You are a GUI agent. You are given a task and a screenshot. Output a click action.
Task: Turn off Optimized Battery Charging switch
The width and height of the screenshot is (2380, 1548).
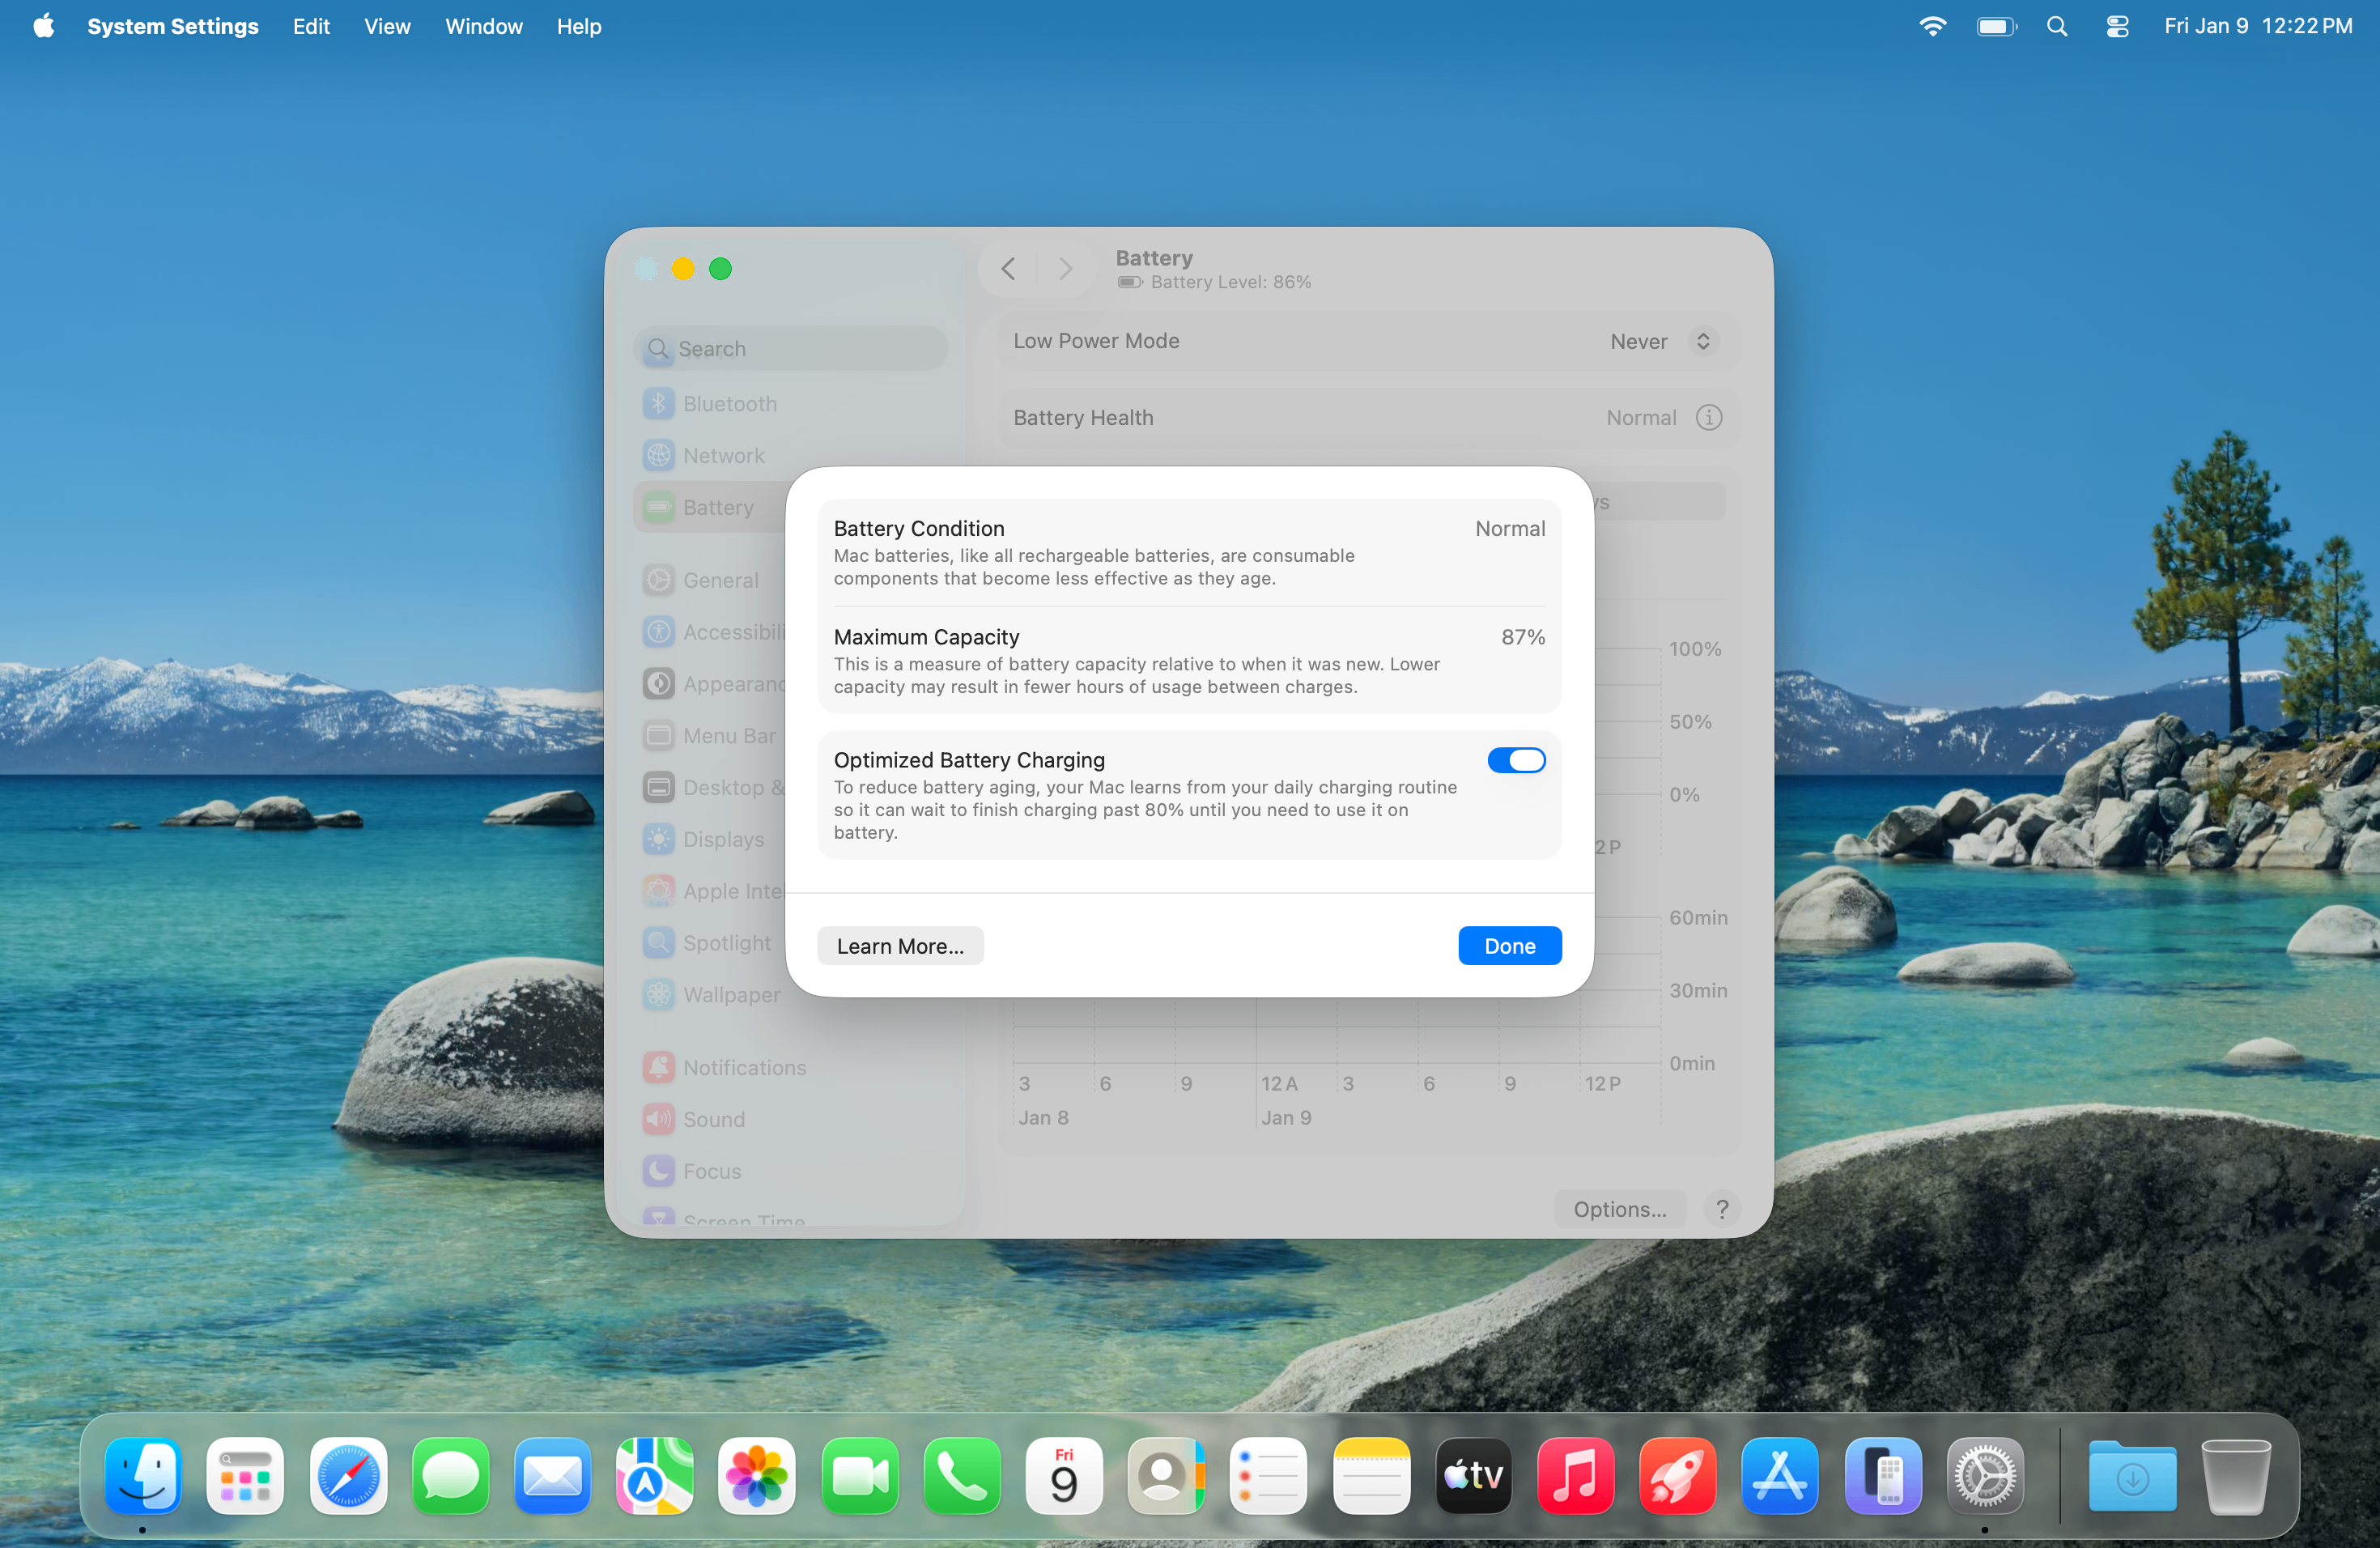click(x=1516, y=760)
